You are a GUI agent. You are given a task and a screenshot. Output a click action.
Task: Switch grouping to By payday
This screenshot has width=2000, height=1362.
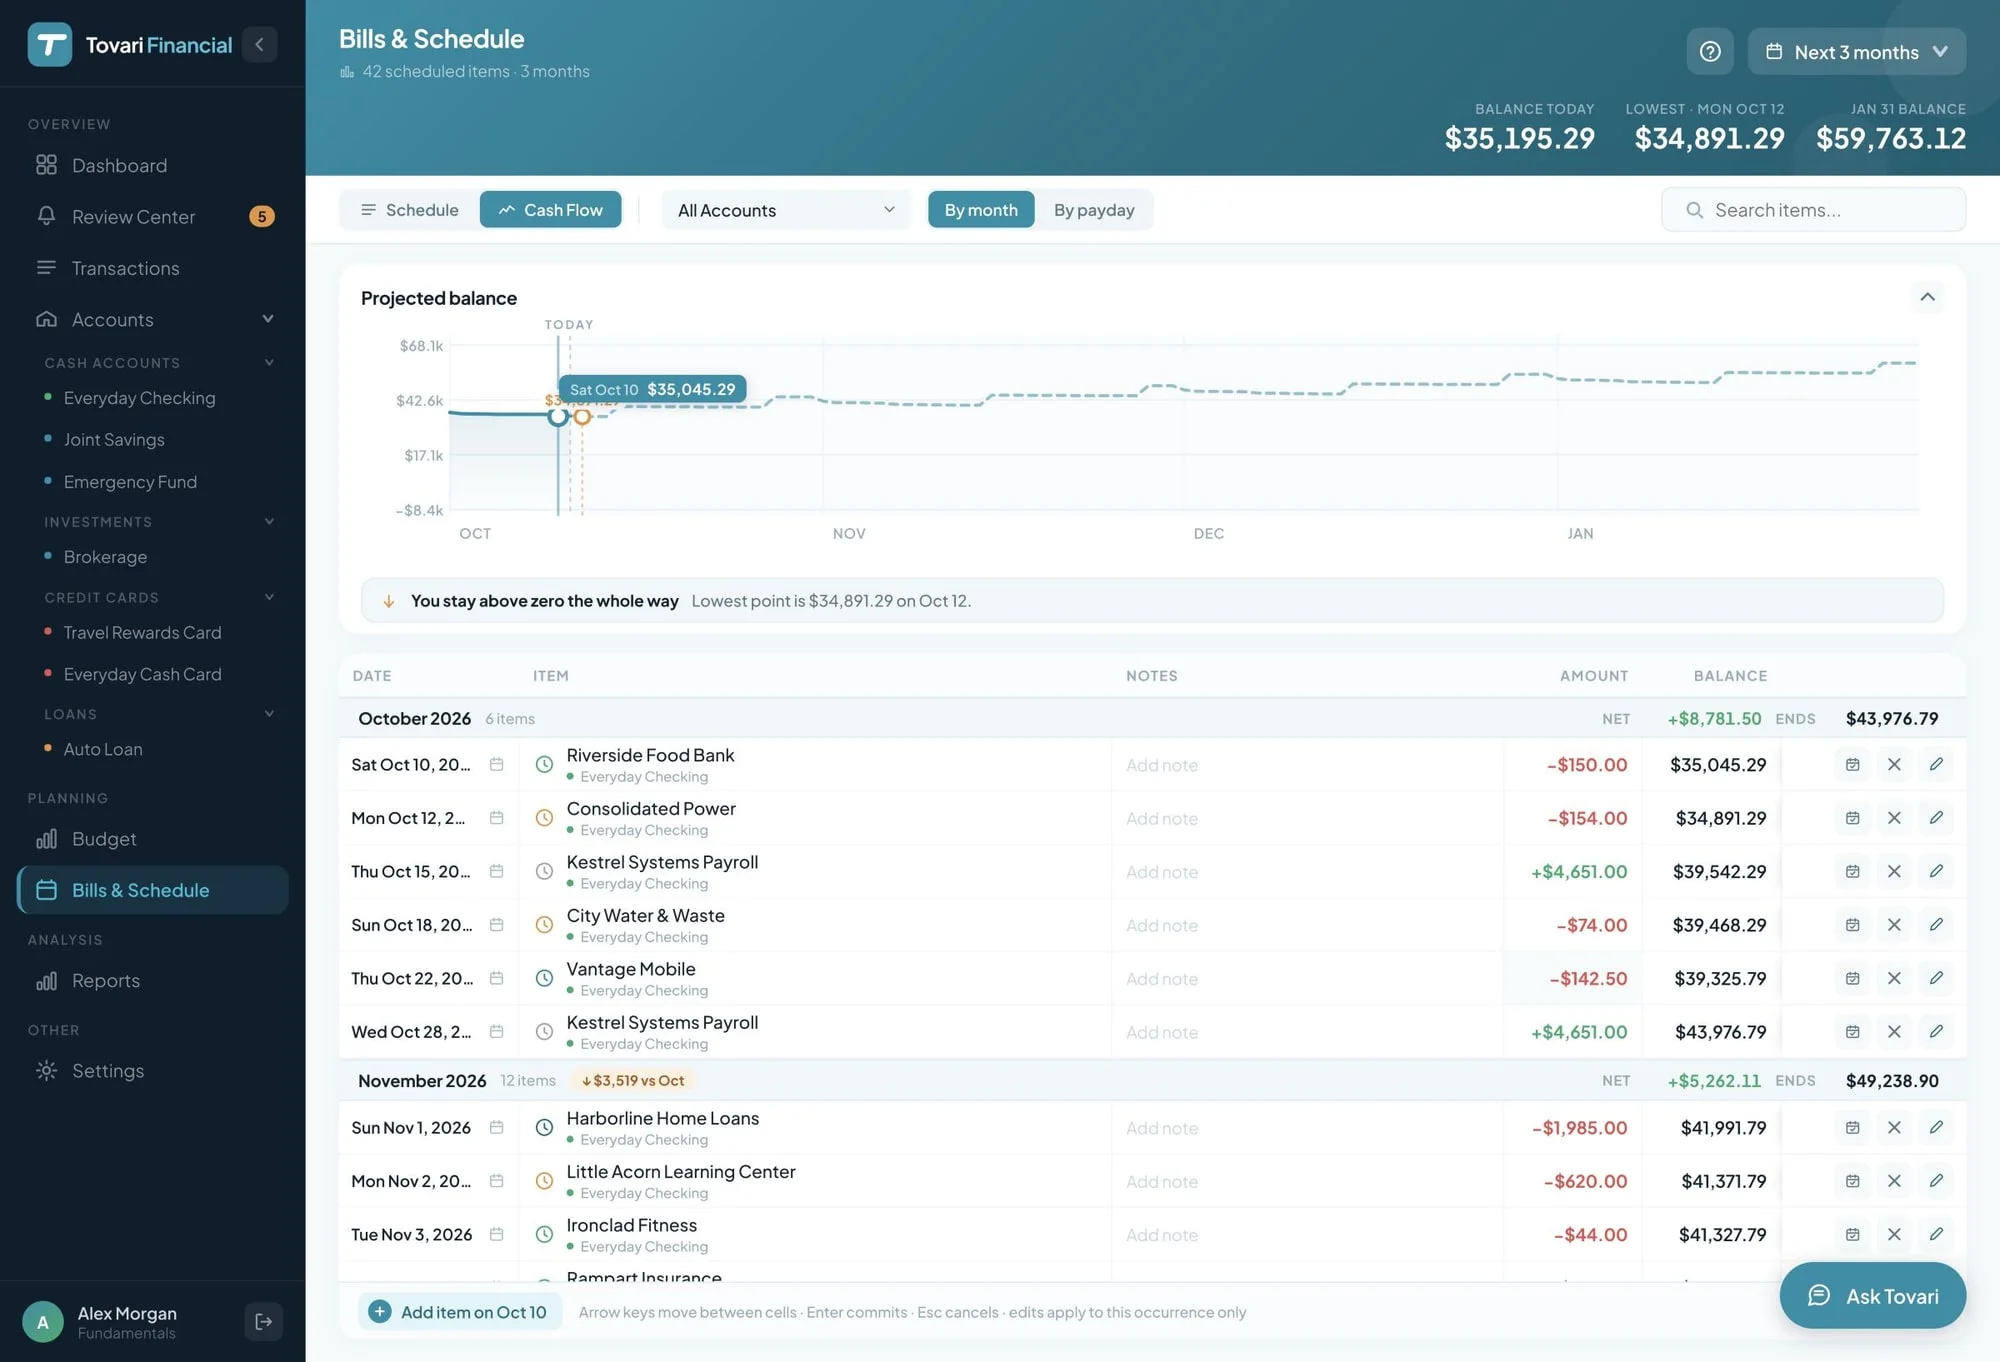coord(1094,210)
